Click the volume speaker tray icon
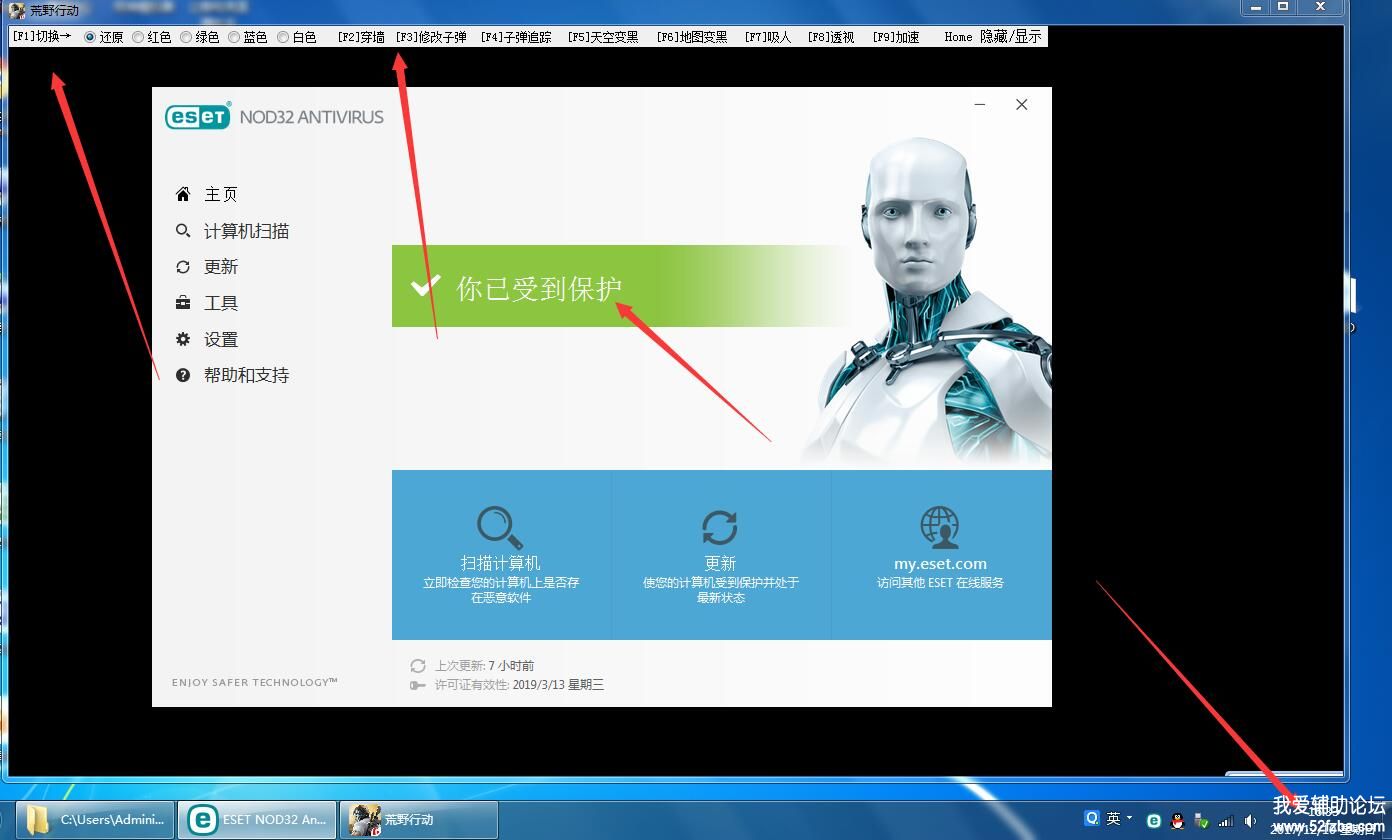Screen dimensions: 1392x840 1250,821
